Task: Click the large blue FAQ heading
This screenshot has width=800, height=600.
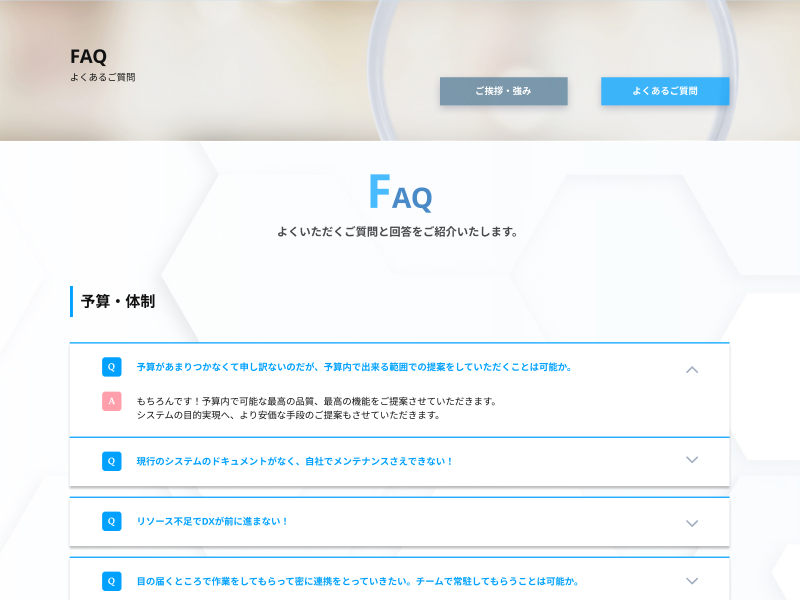Action: pyautogui.click(x=400, y=193)
